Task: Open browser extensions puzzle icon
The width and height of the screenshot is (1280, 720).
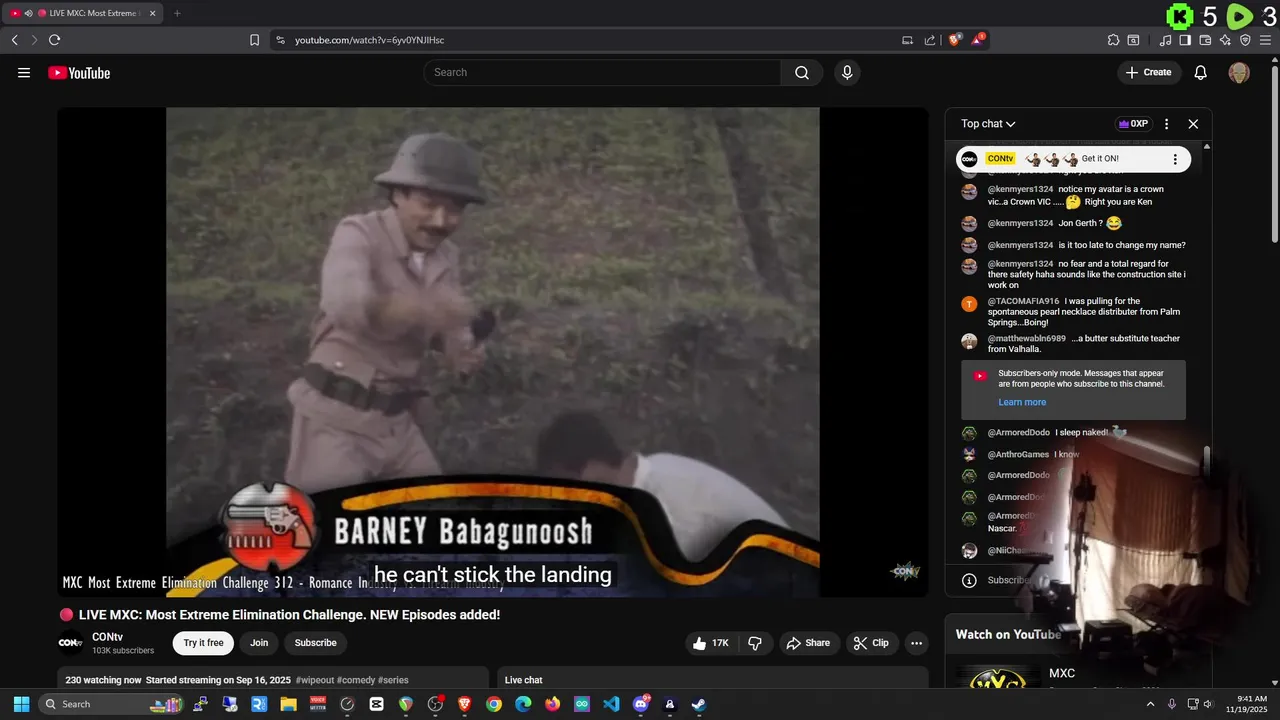Action: 1113,40
